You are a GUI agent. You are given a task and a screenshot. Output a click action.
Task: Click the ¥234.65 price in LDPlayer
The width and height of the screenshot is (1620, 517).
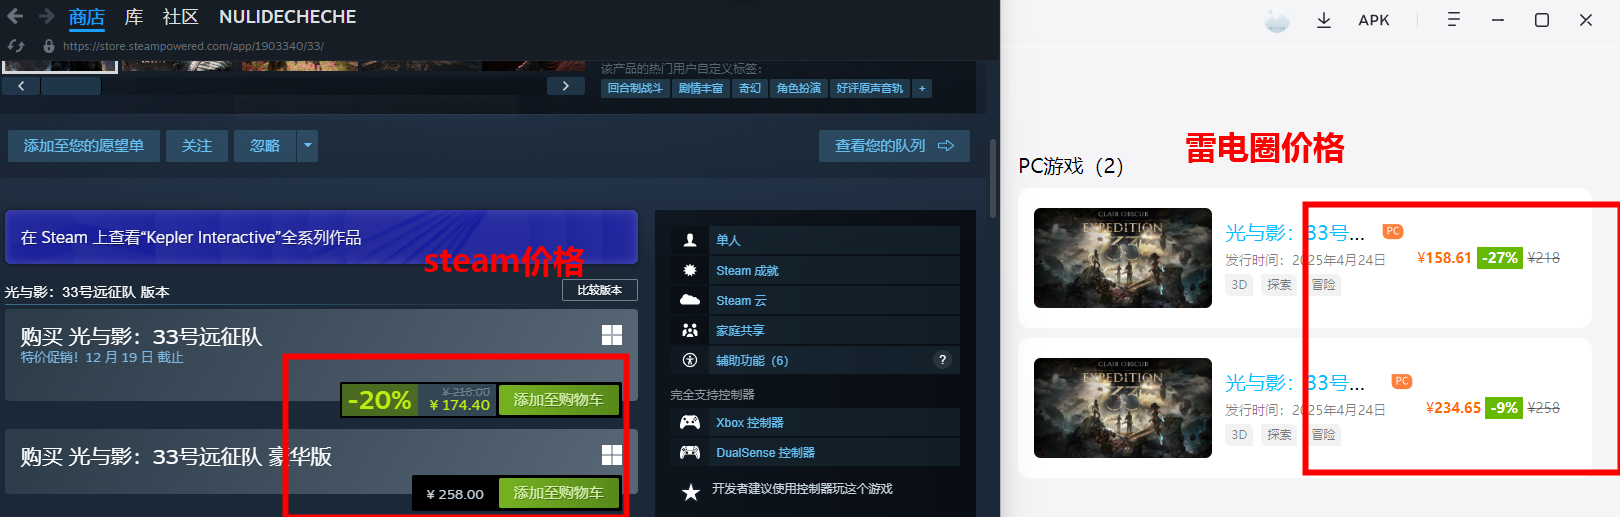tap(1453, 408)
